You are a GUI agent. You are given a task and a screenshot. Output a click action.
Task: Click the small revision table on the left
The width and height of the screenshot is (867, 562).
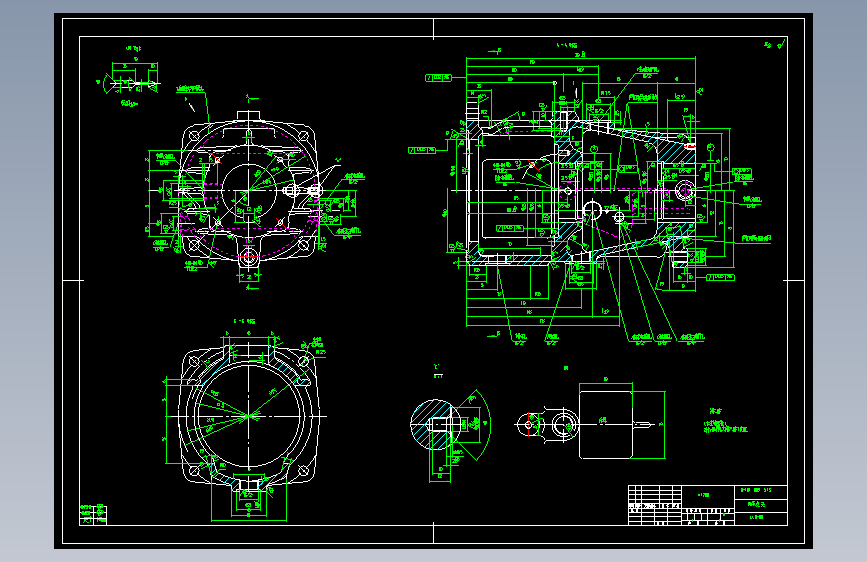tap(93, 514)
